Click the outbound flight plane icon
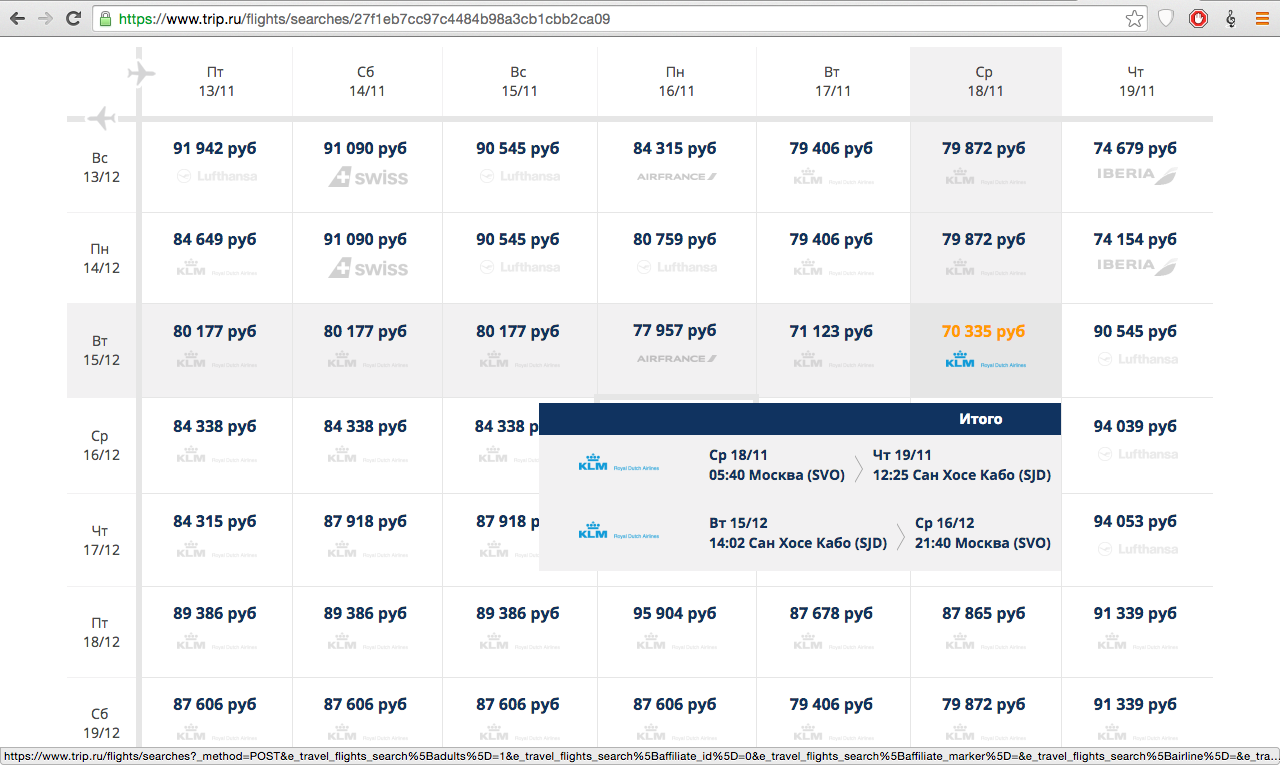1280x765 pixels. pyautogui.click(x=142, y=74)
